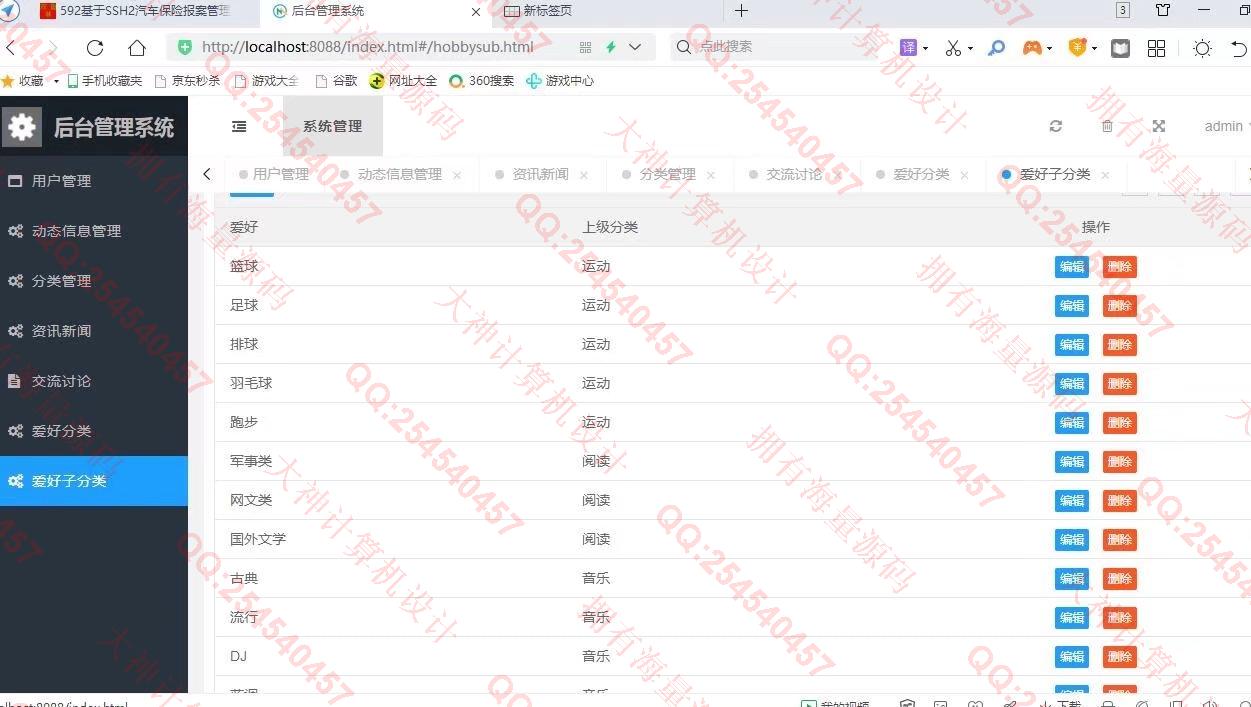This screenshot has height=707, width=1251.
Task: Delete the 古典 row
Action: pyautogui.click(x=1120, y=579)
